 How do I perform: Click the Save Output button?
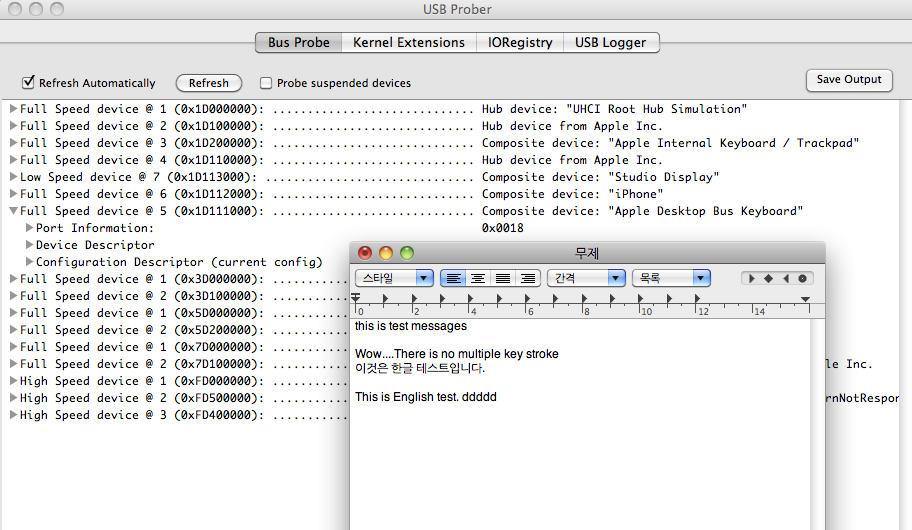coord(849,80)
